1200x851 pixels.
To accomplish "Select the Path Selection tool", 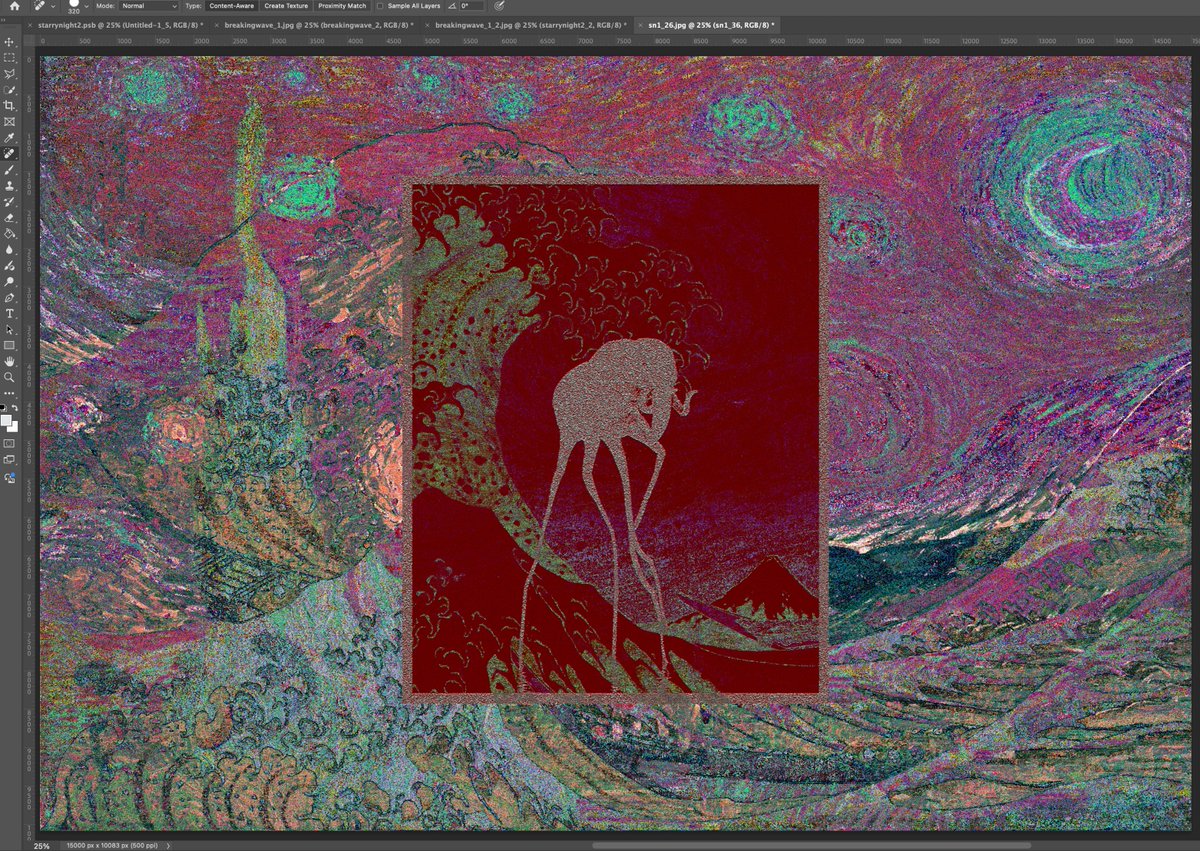I will click(x=10, y=329).
